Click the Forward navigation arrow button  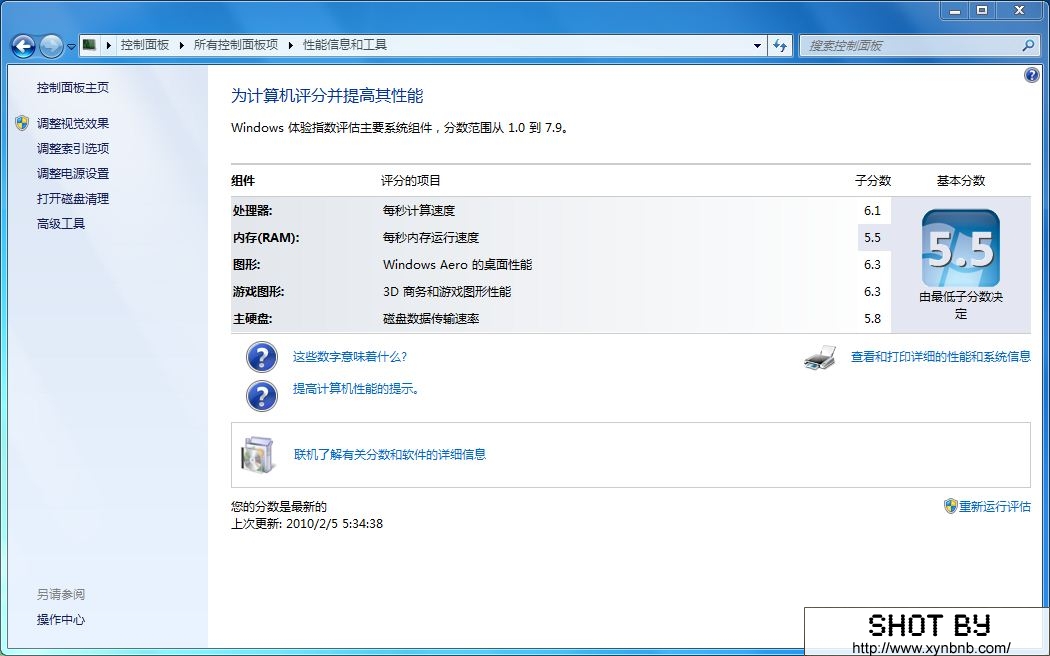[x=51, y=46]
